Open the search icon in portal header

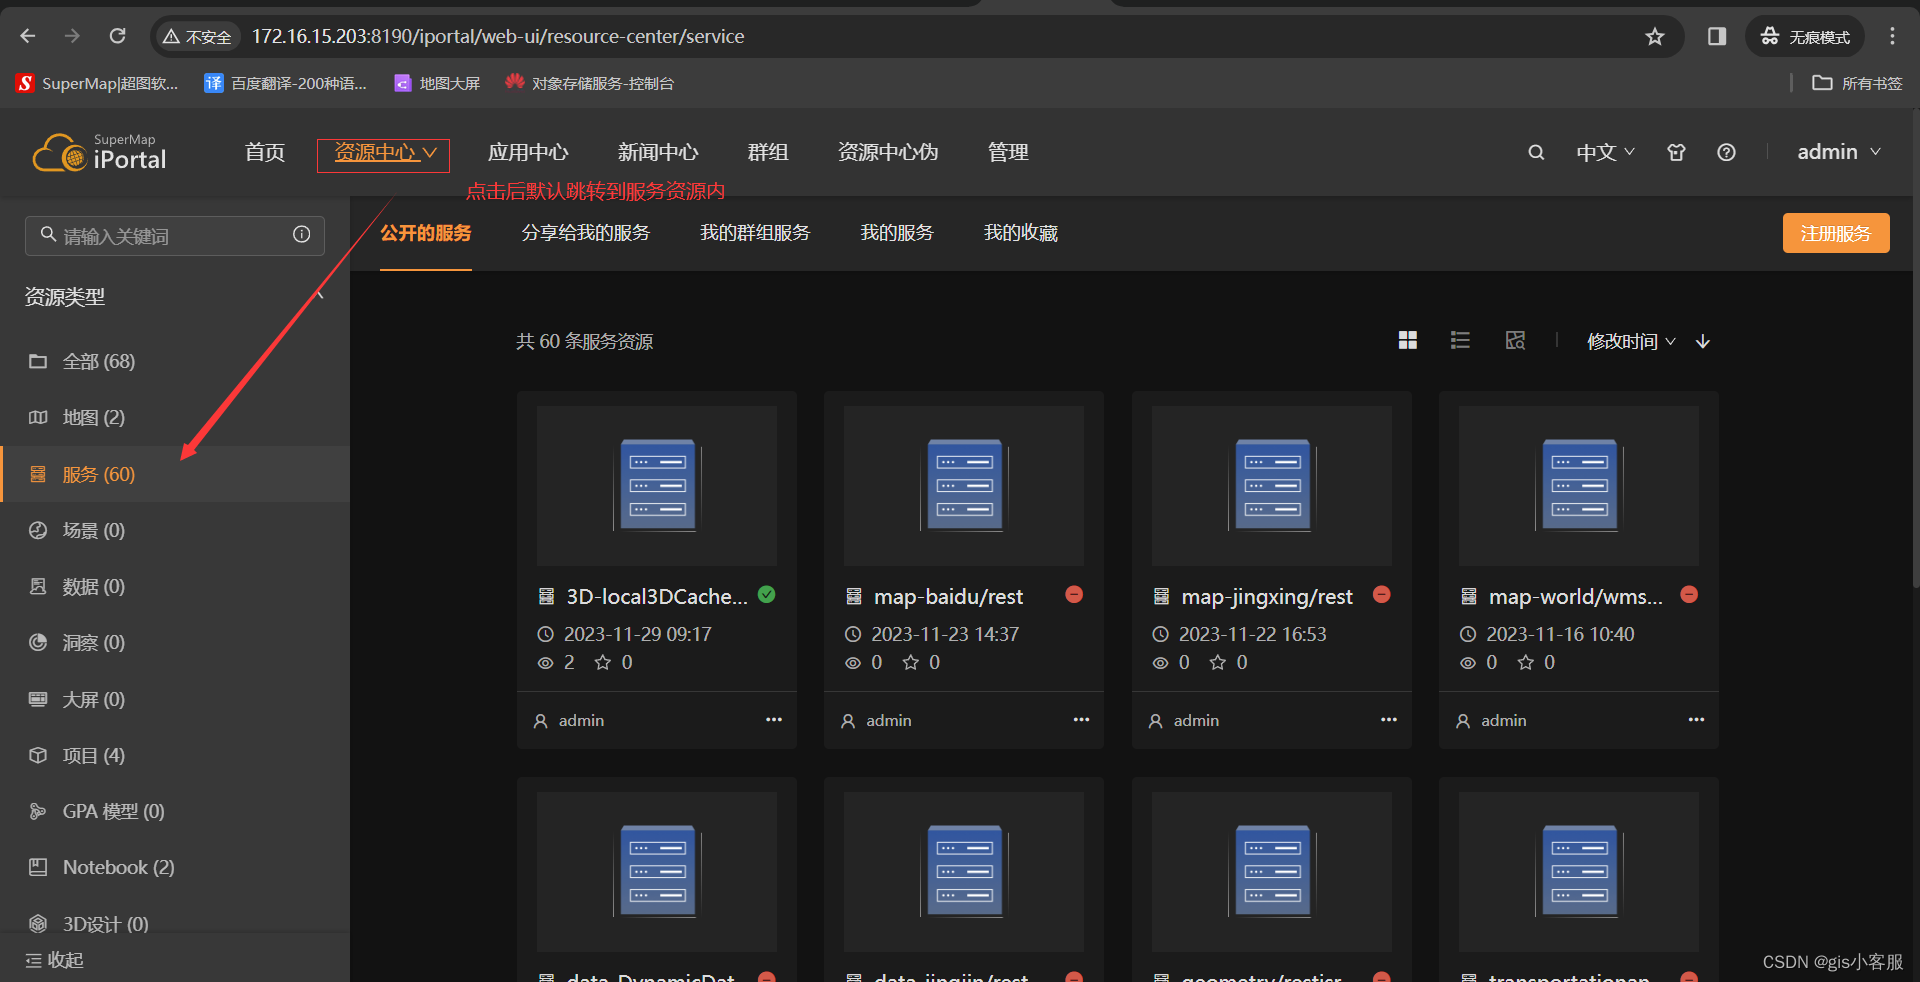click(1536, 153)
